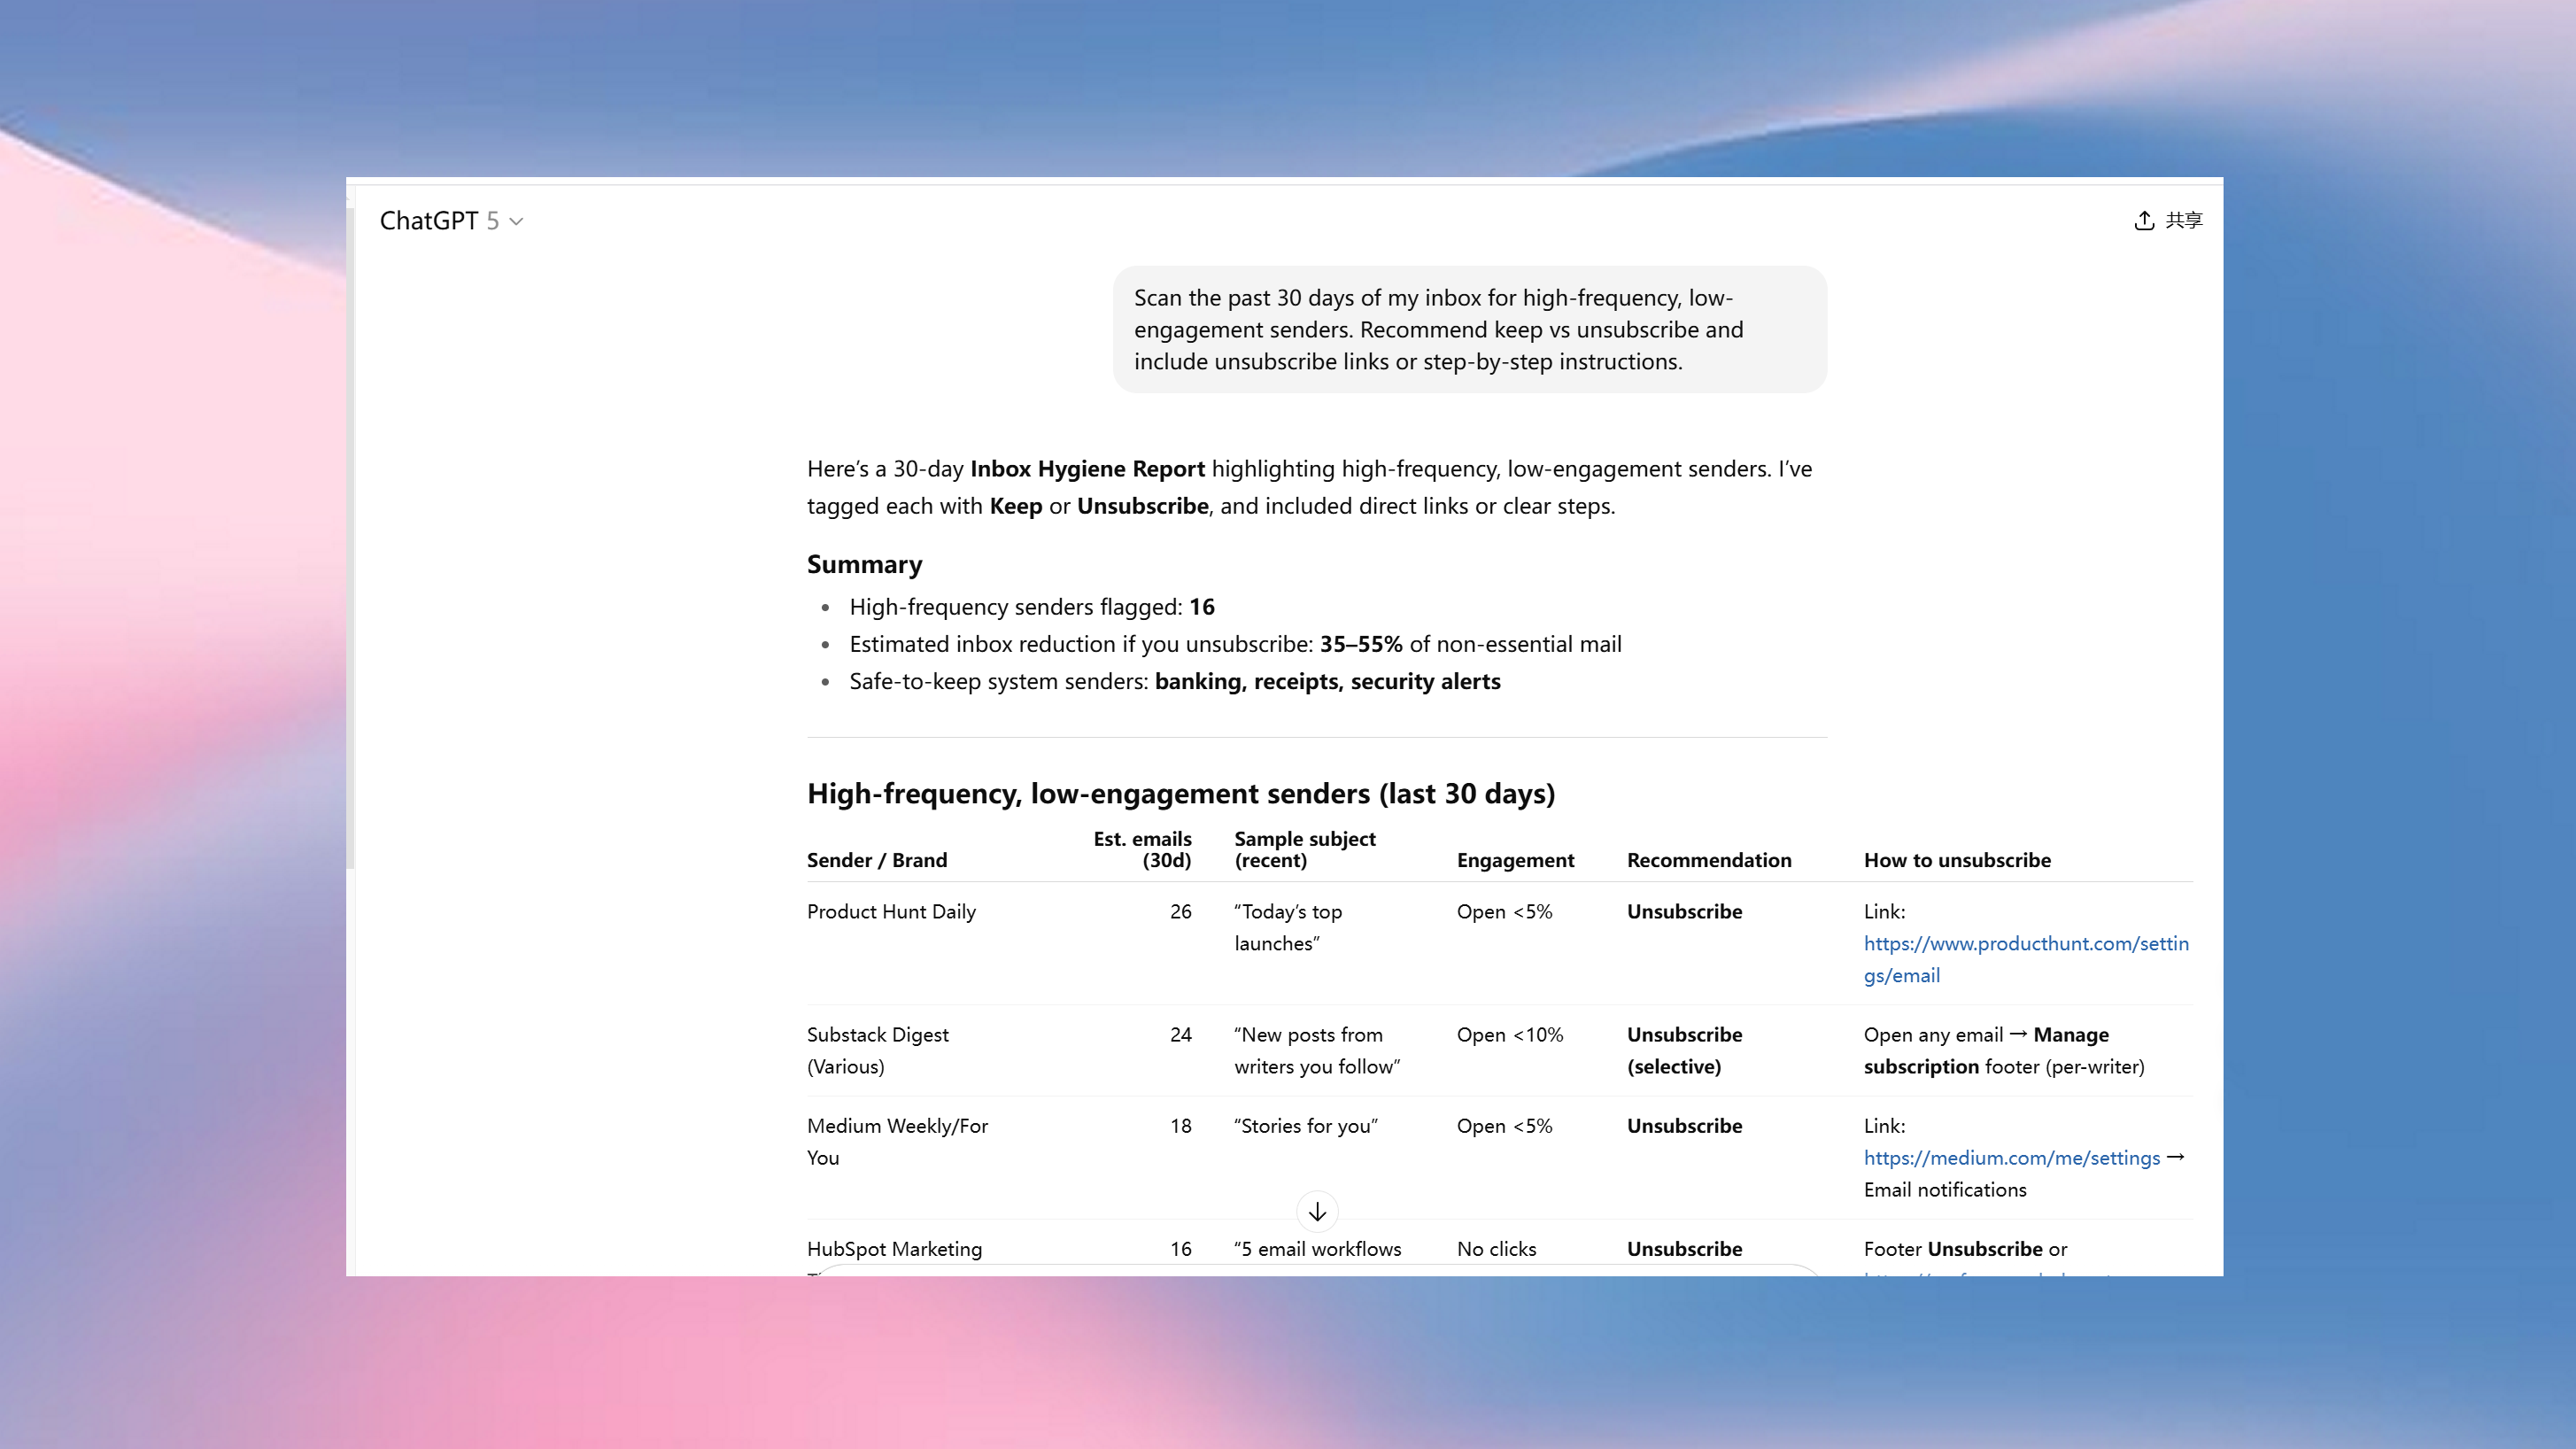Click email count 24 for Substack Digest
Image resolution: width=2576 pixels, height=1449 pixels.
1180,1034
